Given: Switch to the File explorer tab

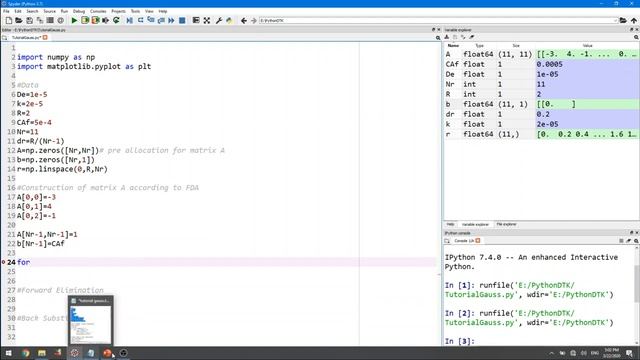Looking at the screenshot, I should pyautogui.click(x=506, y=224).
